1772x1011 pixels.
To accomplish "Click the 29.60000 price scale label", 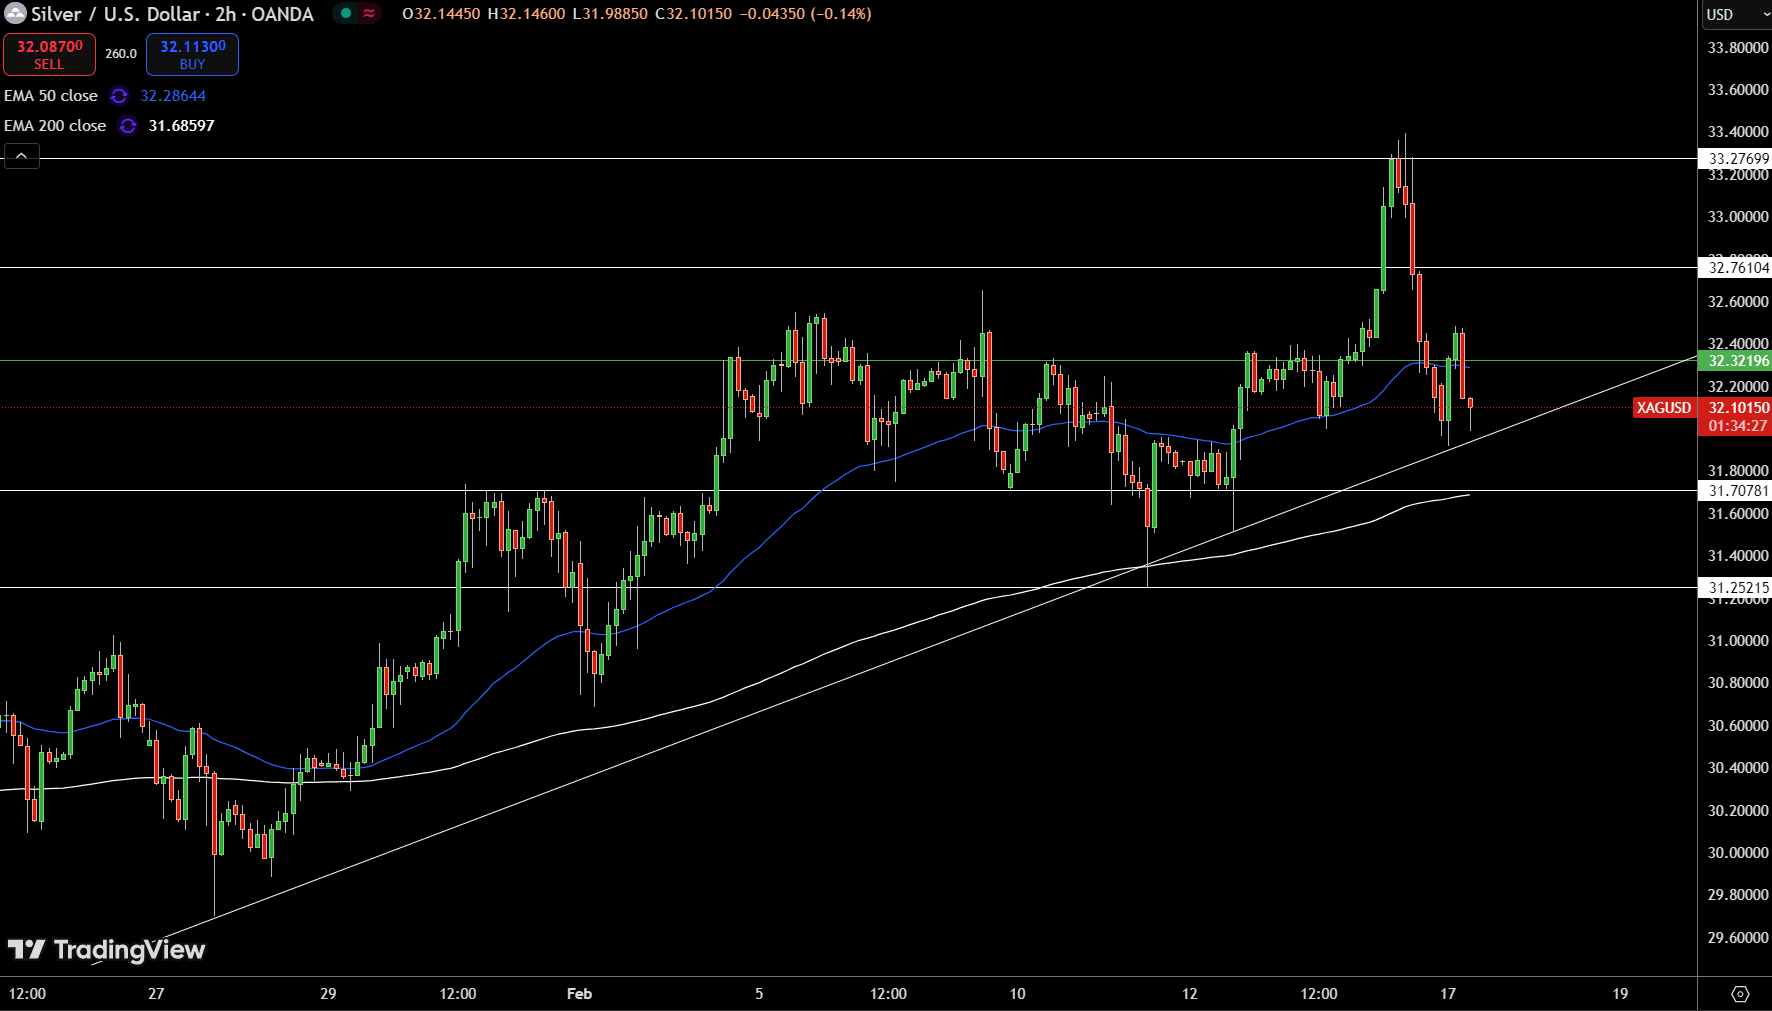I will (1738, 937).
